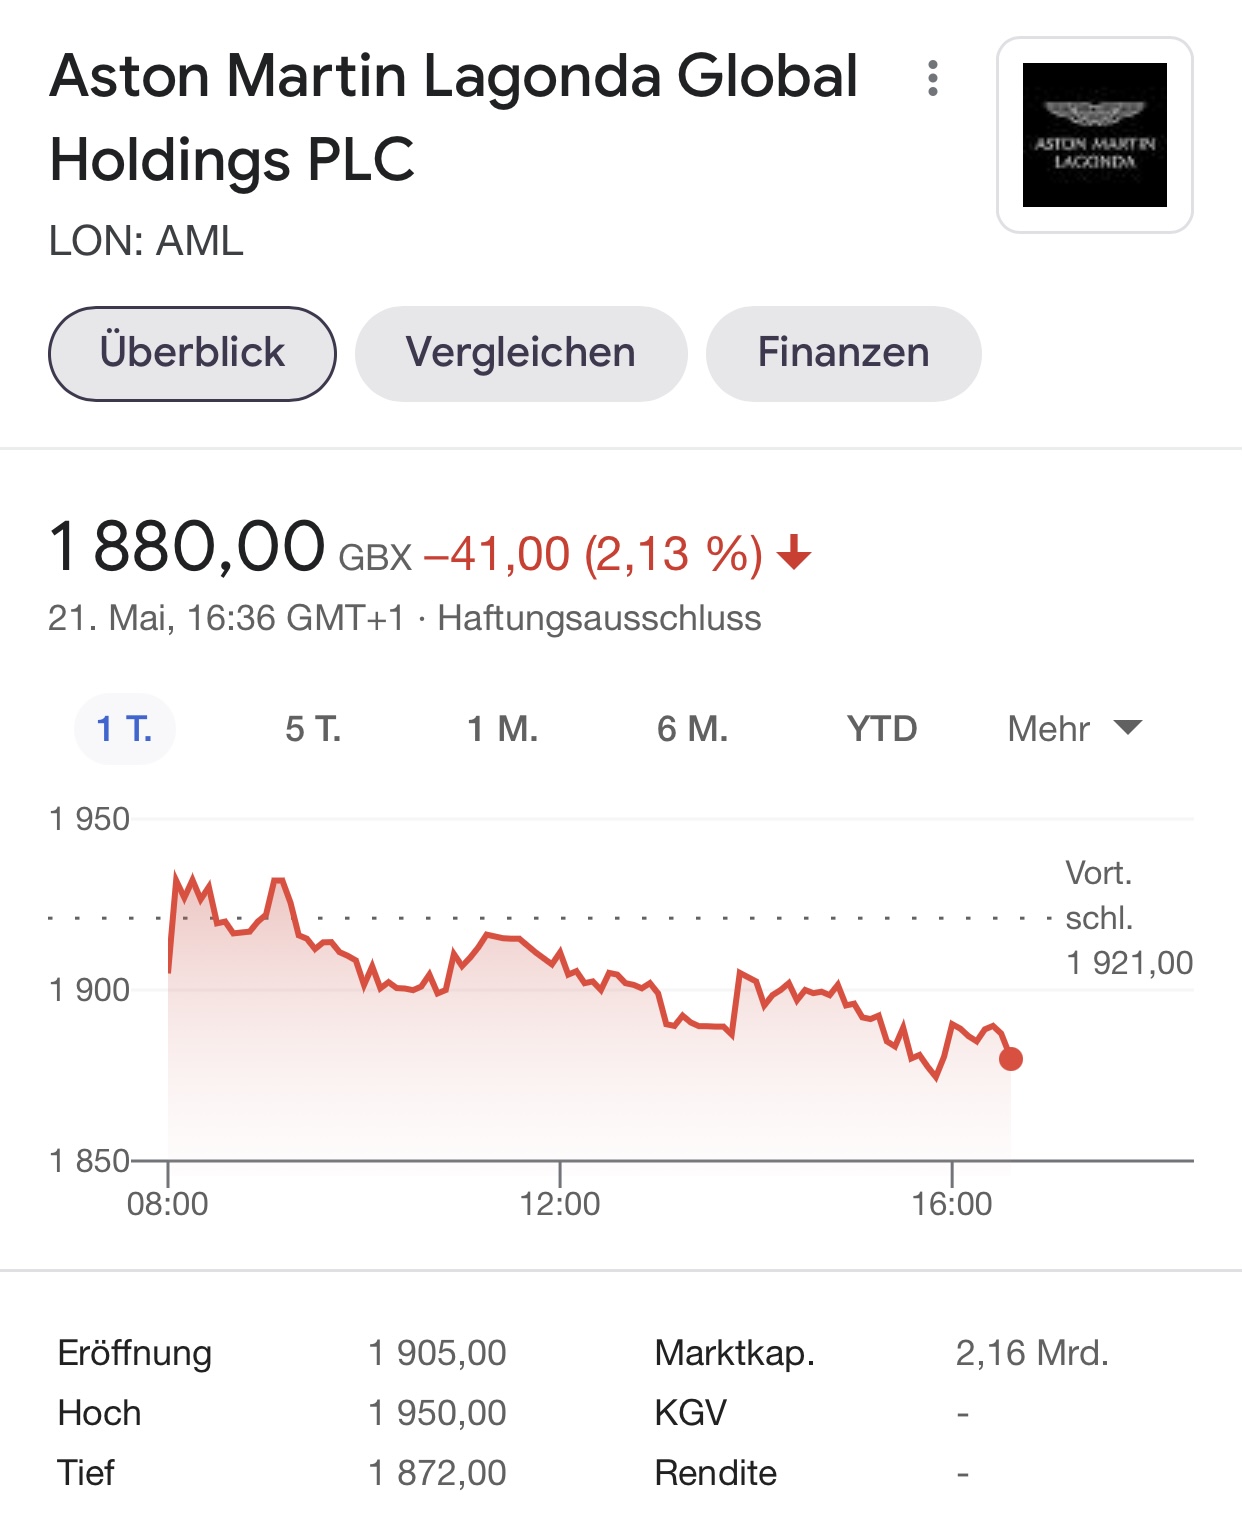This screenshot has width=1242, height=1533.
Task: Choose the 6 M. chart range
Action: [x=692, y=729]
